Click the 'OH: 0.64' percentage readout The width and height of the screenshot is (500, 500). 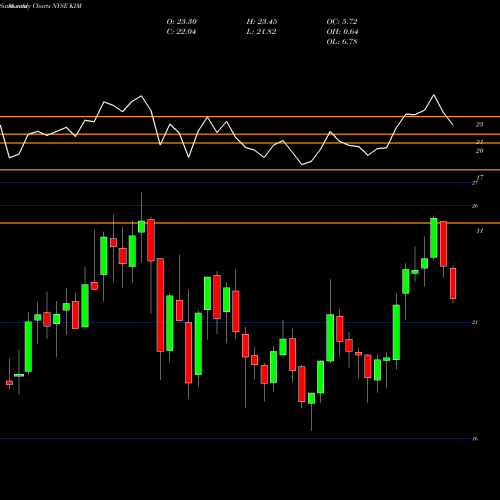(342, 32)
